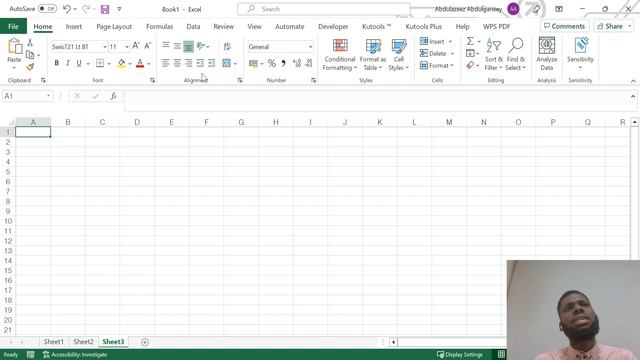
Task: Open Conditional Formatting menu
Action: [x=340, y=55]
